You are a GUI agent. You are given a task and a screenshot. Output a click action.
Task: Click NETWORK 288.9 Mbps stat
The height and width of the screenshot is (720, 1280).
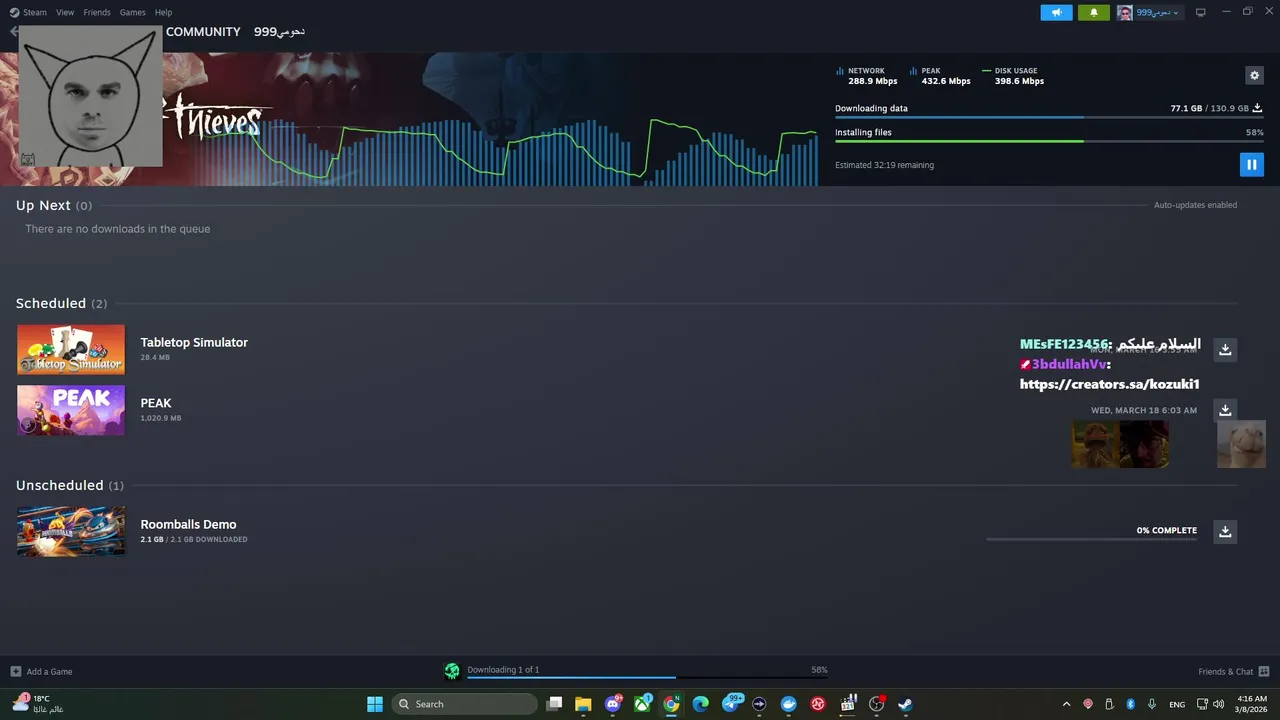coord(867,76)
